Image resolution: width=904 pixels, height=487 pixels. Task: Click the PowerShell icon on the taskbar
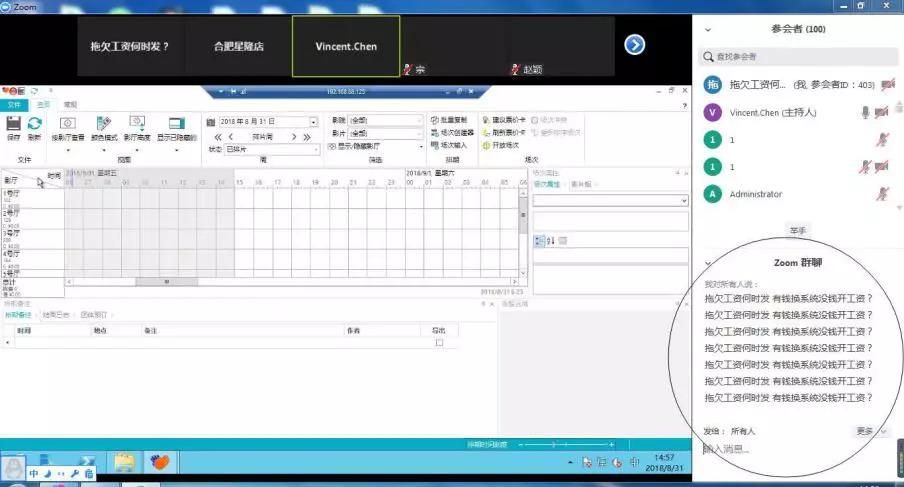pyautogui.click(x=87, y=460)
